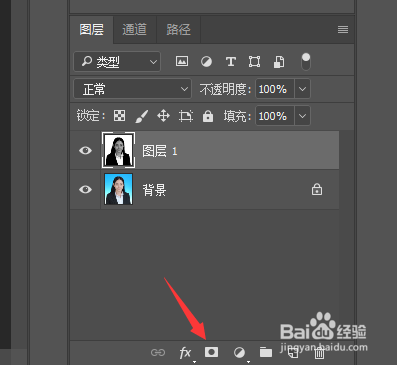Expand the 不透明度 slider arrow

point(302,89)
